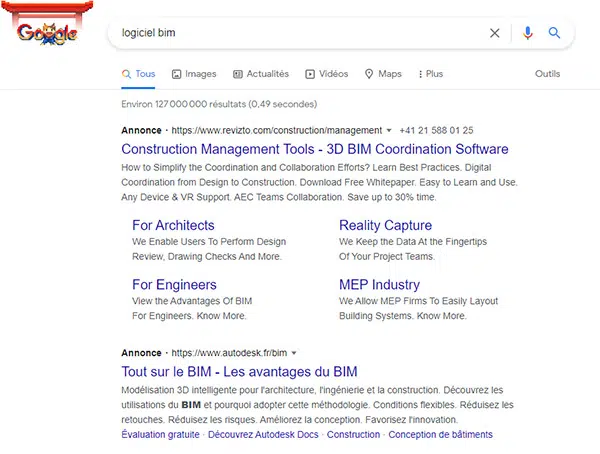Click 'We Enable Users To Perform Design' text
Viewport: 600px width, 454px height.
tap(209, 242)
